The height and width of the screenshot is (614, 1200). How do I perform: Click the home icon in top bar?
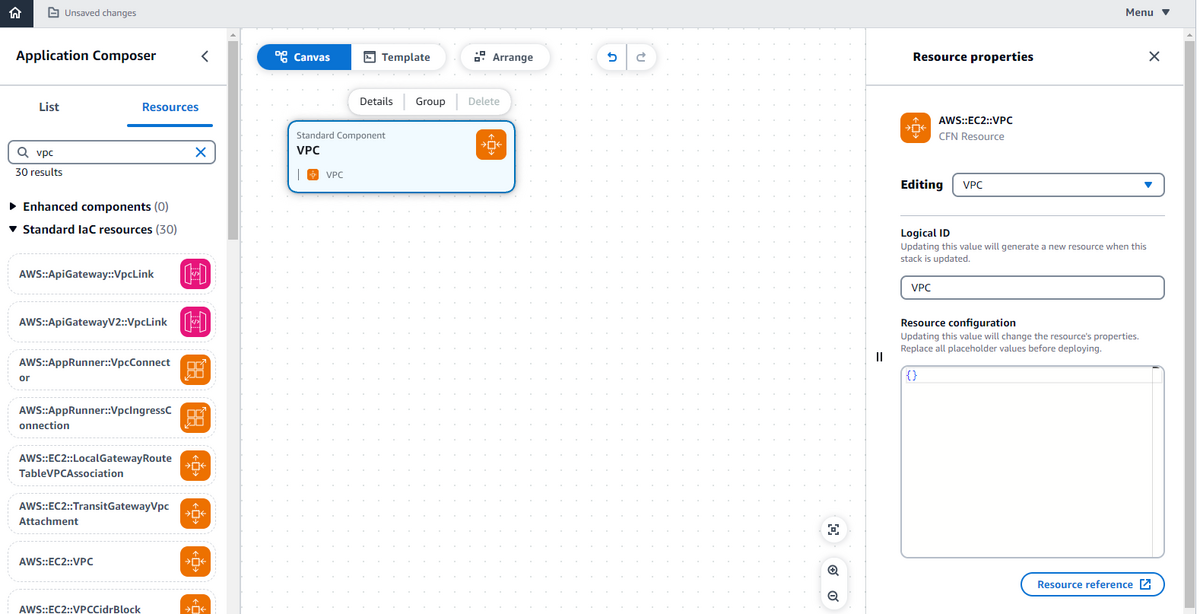[14, 13]
